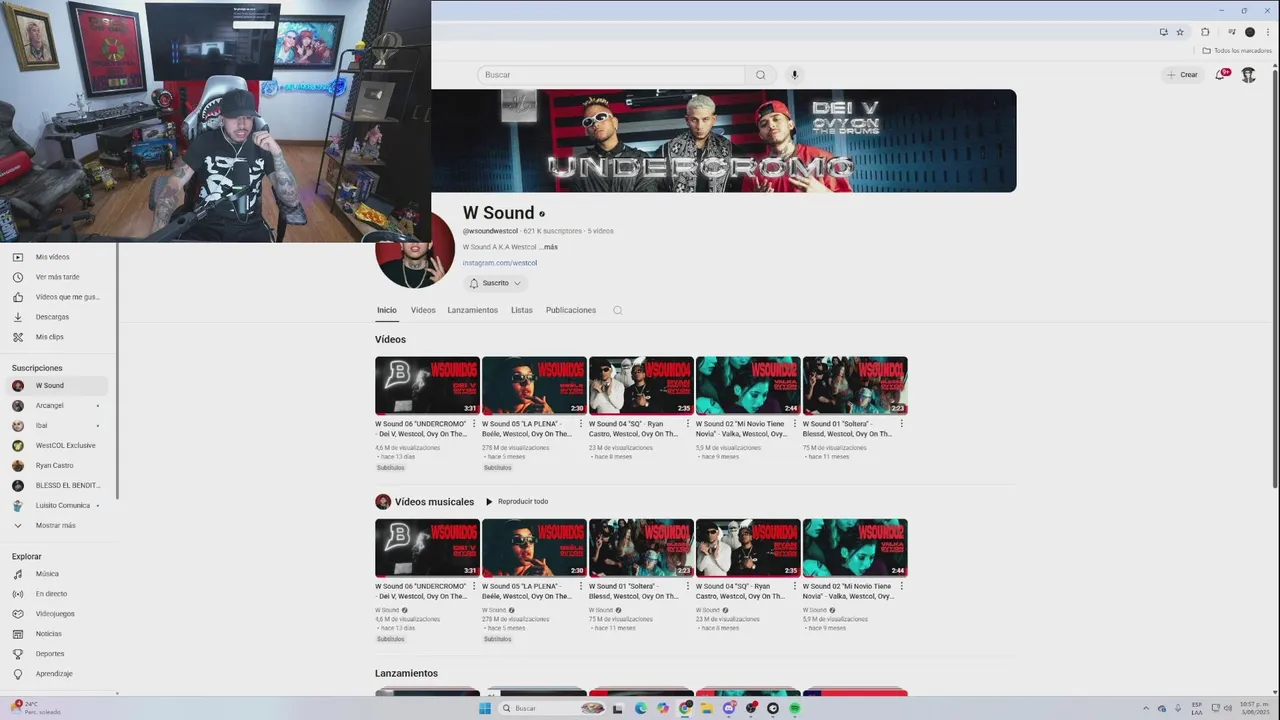Open Suscrito subscription dropdown
Image resolution: width=1280 pixels, height=720 pixels.
495,283
